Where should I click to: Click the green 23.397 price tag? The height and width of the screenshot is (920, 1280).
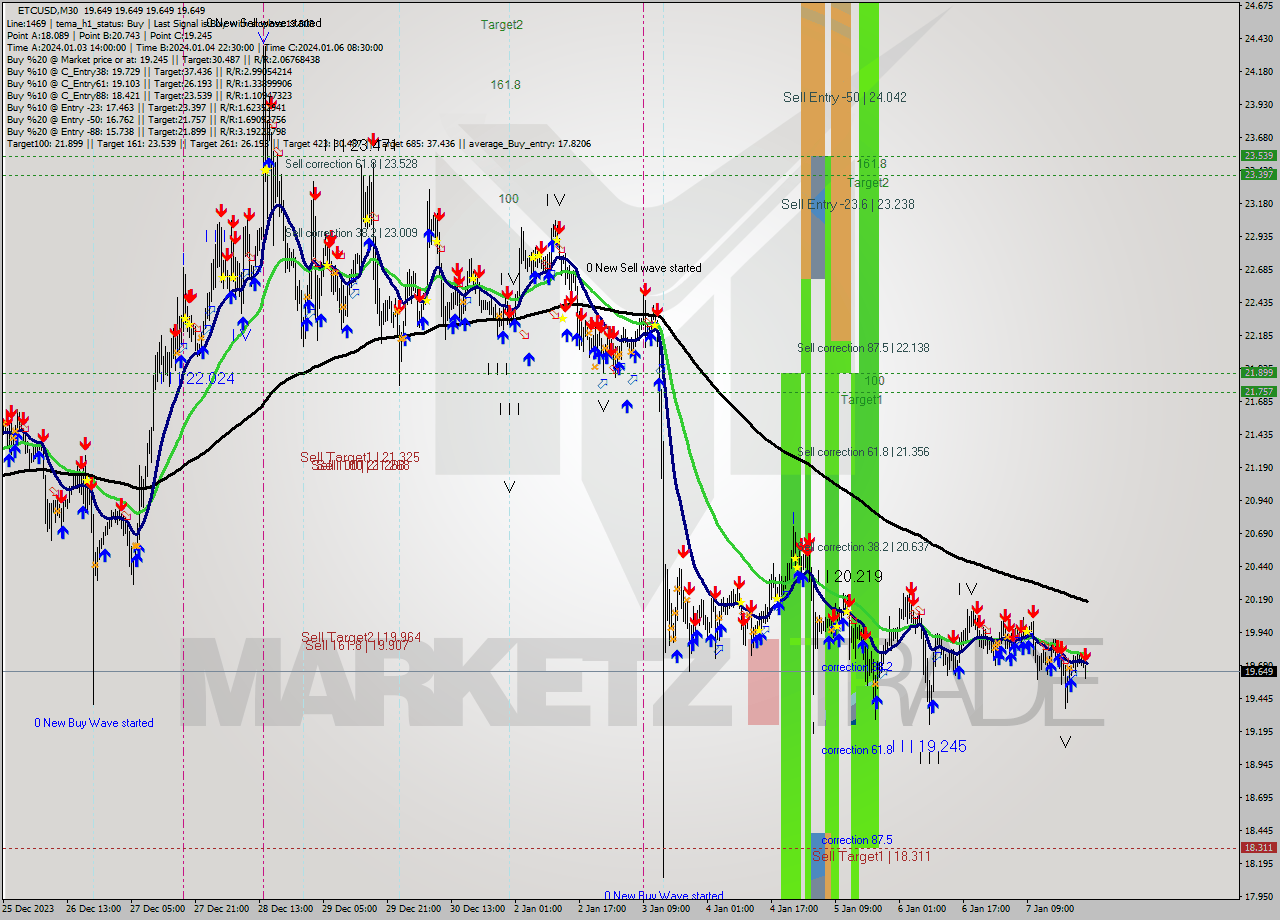1258,174
